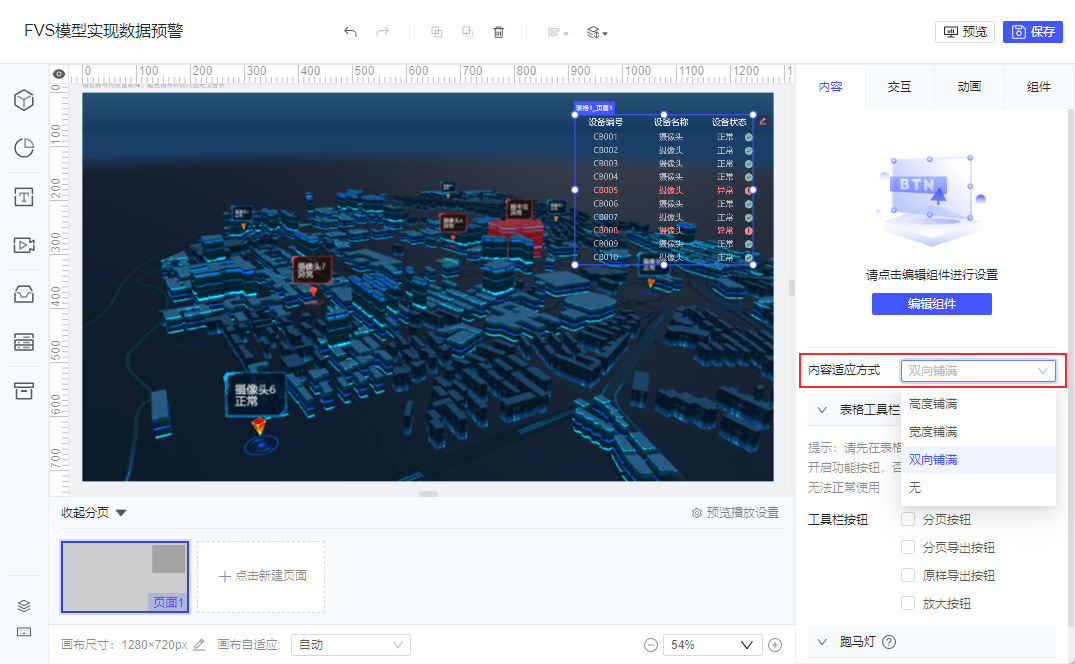Enable the 放大按钮 checkbox
Image resolution: width=1075 pixels, height=664 pixels.
point(908,604)
